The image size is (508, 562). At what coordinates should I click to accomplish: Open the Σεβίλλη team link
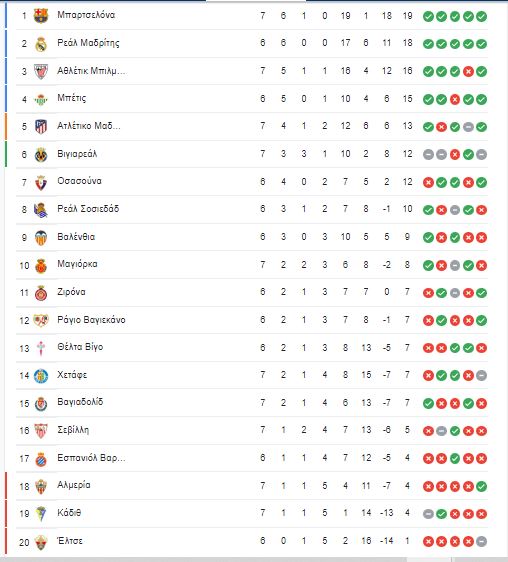point(73,430)
